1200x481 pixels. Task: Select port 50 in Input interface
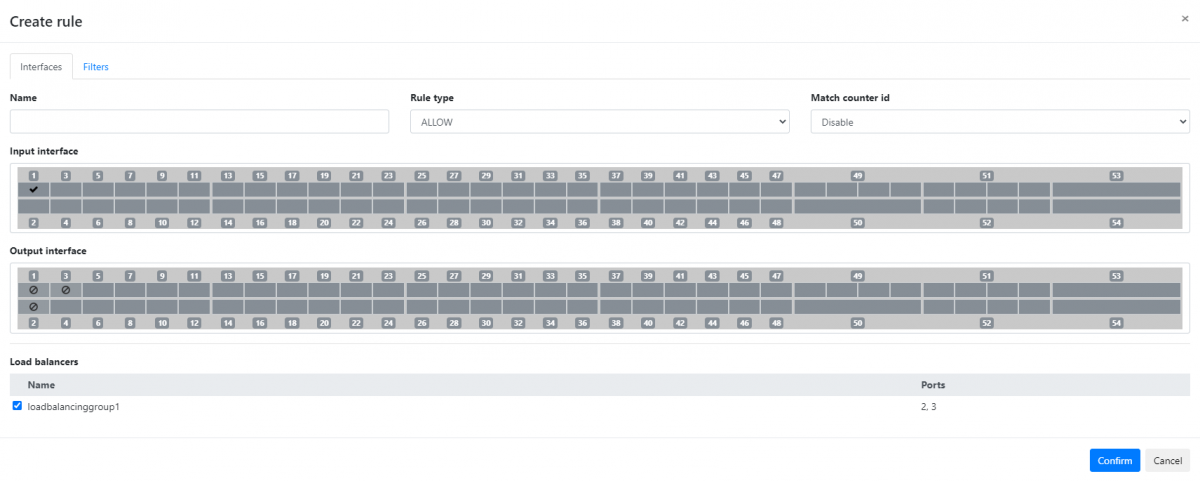click(857, 206)
